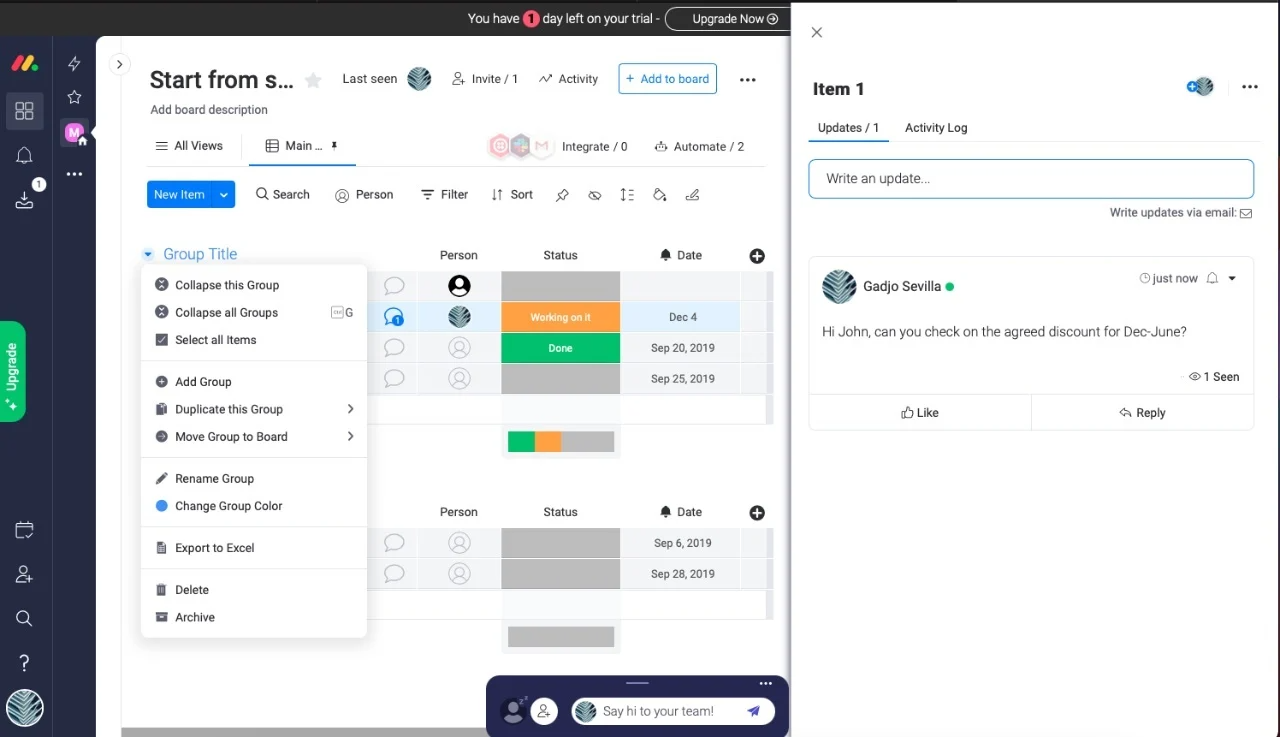
Task: Click the Write an update text field
Action: point(1030,179)
